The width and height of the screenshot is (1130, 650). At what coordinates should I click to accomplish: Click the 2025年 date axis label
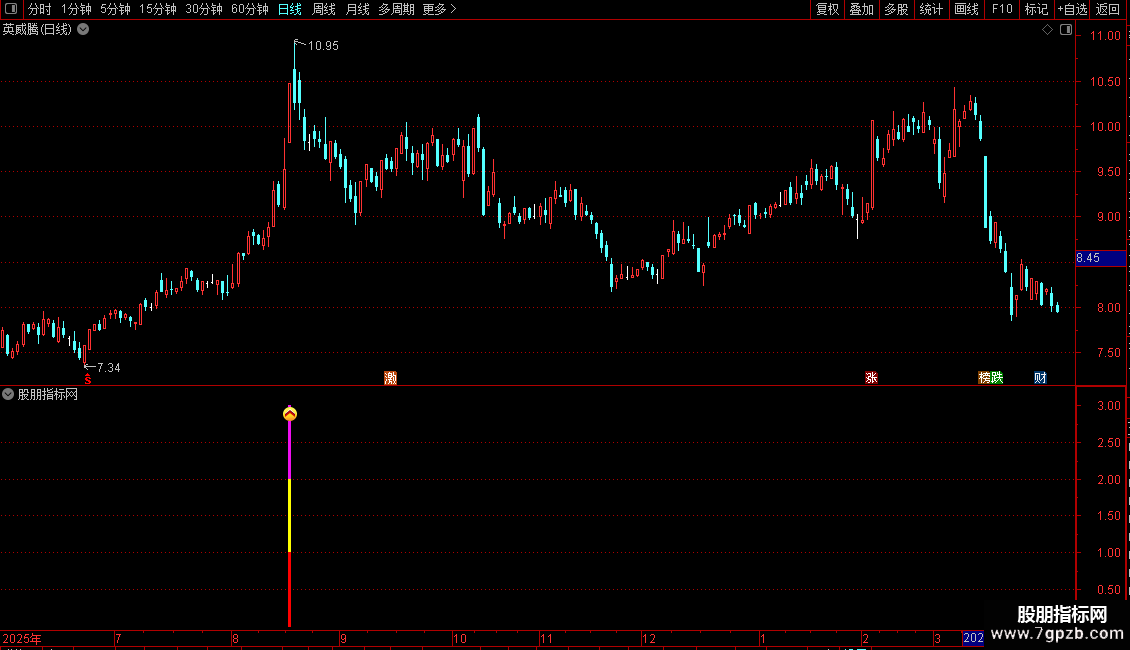point(22,638)
